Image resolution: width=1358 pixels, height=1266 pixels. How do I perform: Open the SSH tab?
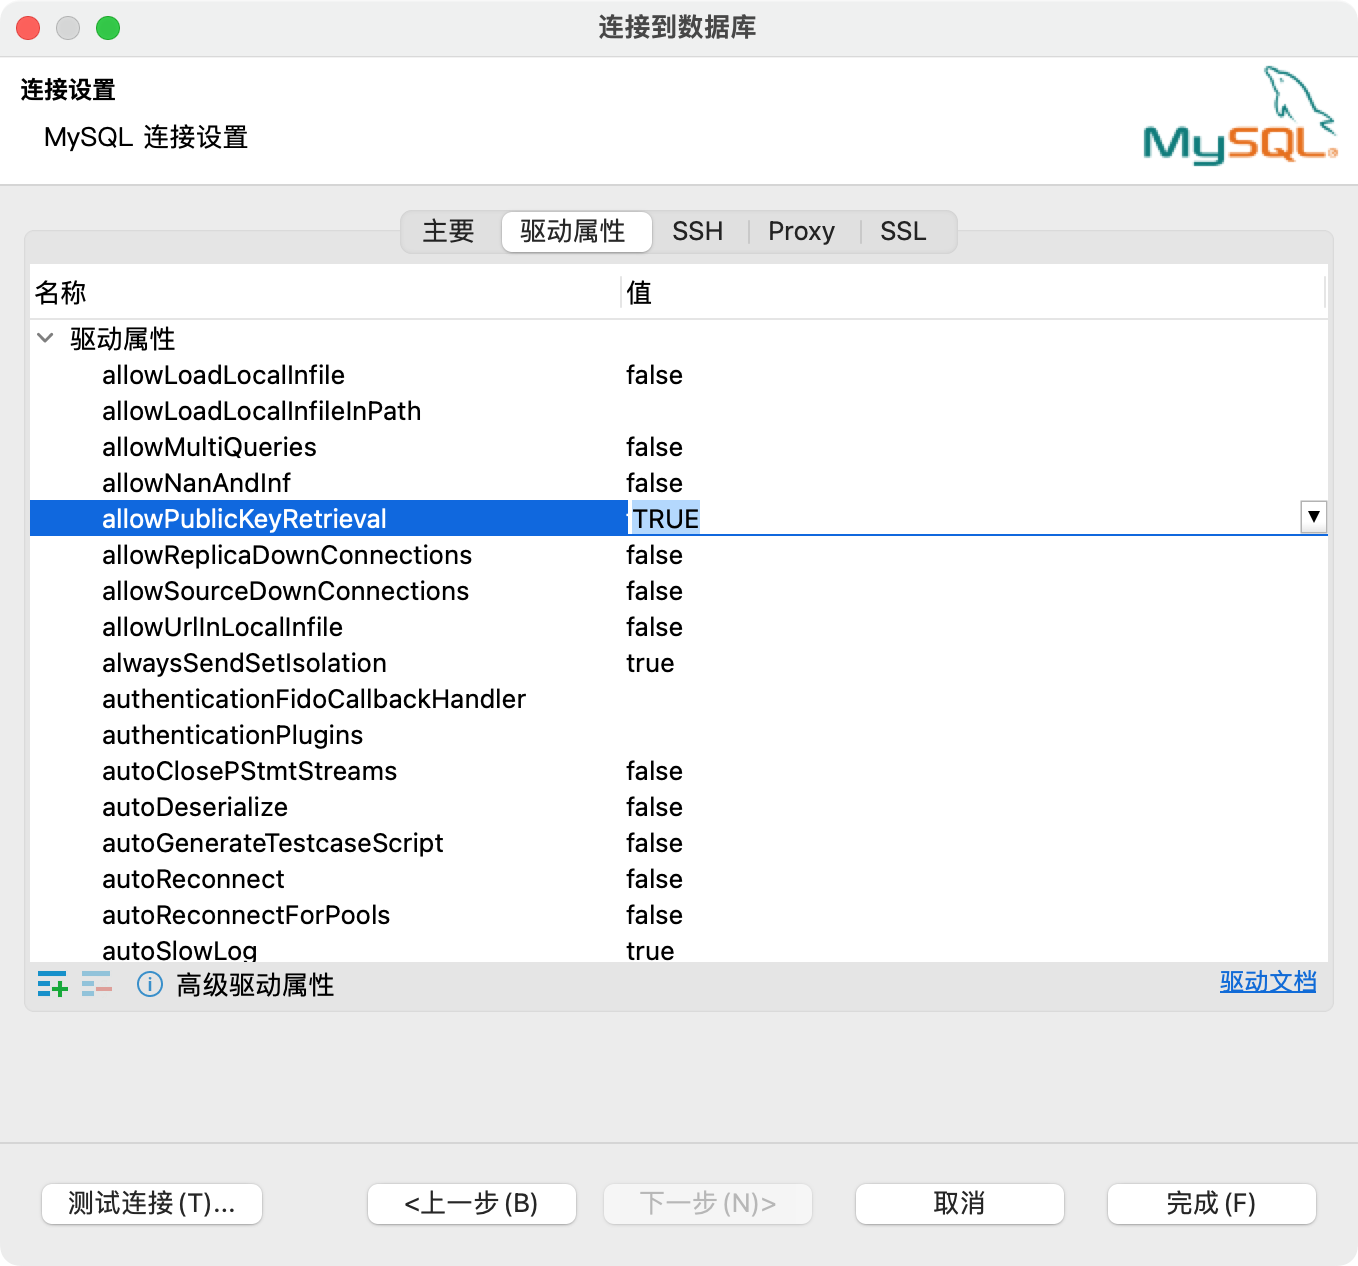[x=697, y=231]
